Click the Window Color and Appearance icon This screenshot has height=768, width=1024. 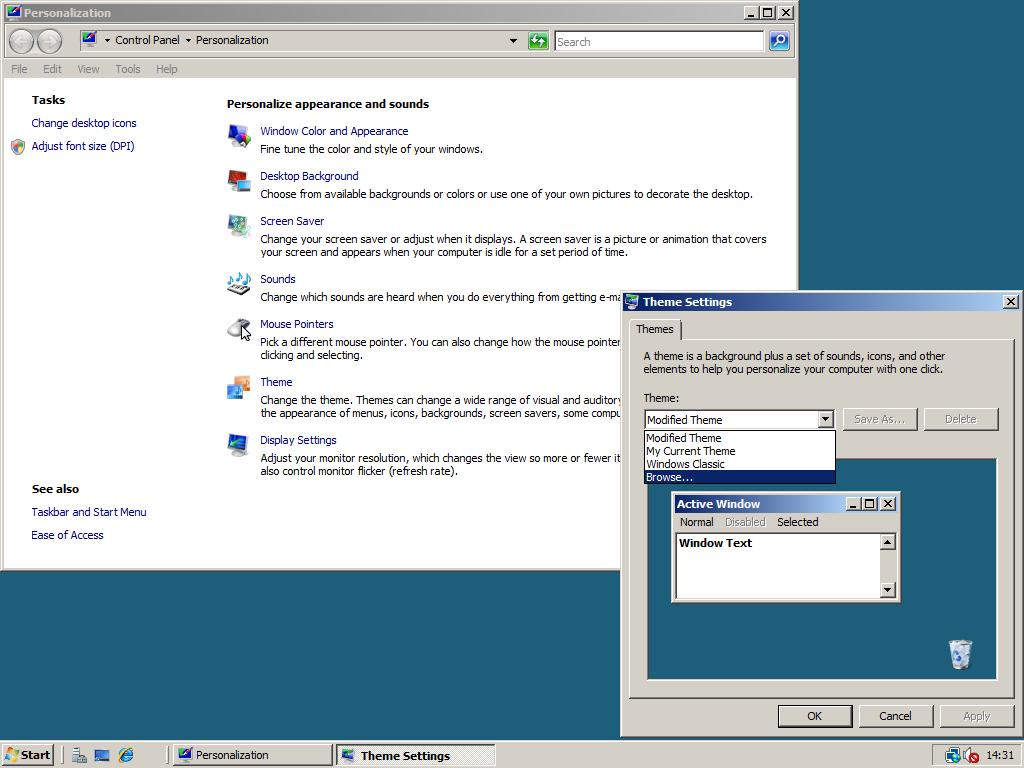(x=238, y=135)
